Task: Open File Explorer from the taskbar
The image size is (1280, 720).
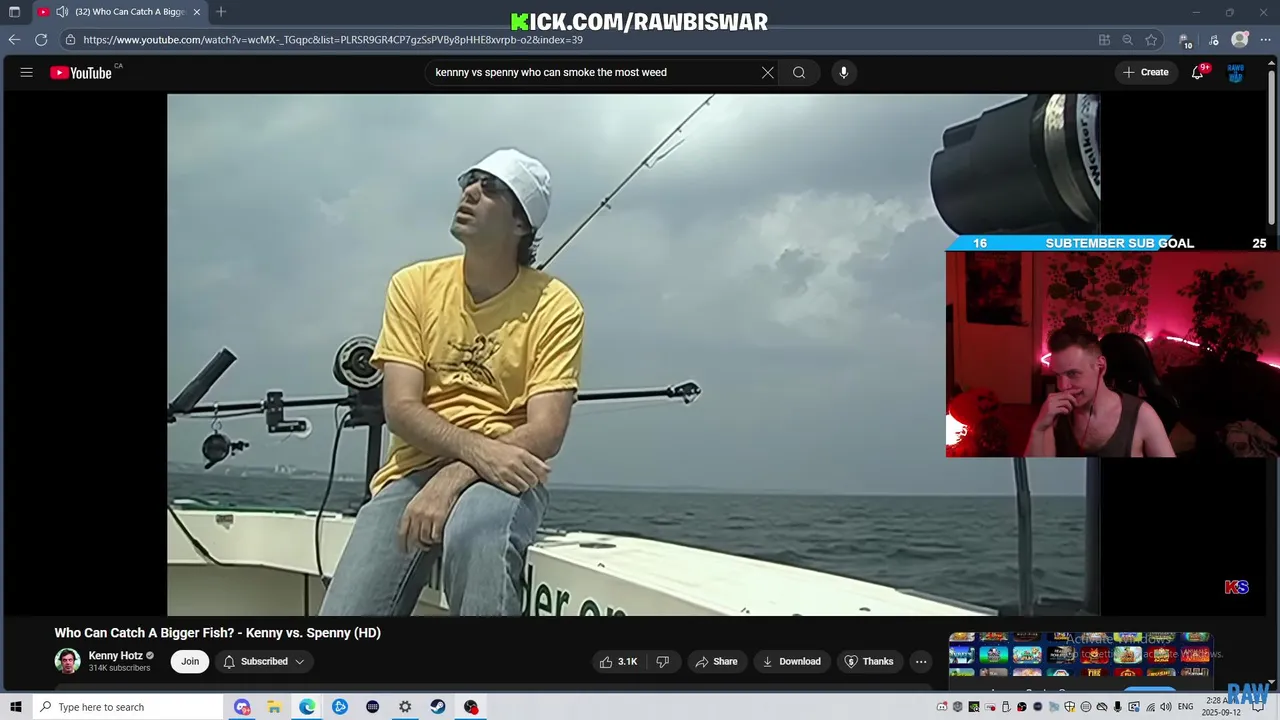Action: 274,707
